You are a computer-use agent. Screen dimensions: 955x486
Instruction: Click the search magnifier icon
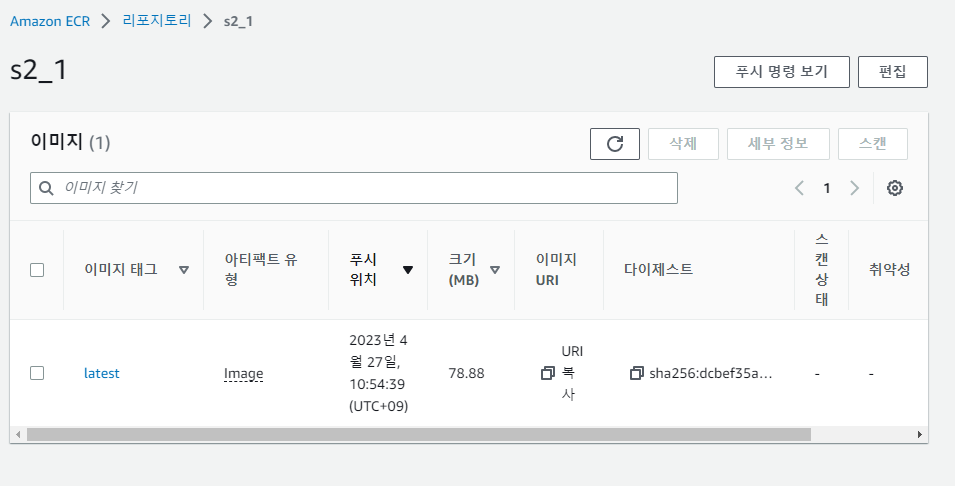[x=46, y=188]
